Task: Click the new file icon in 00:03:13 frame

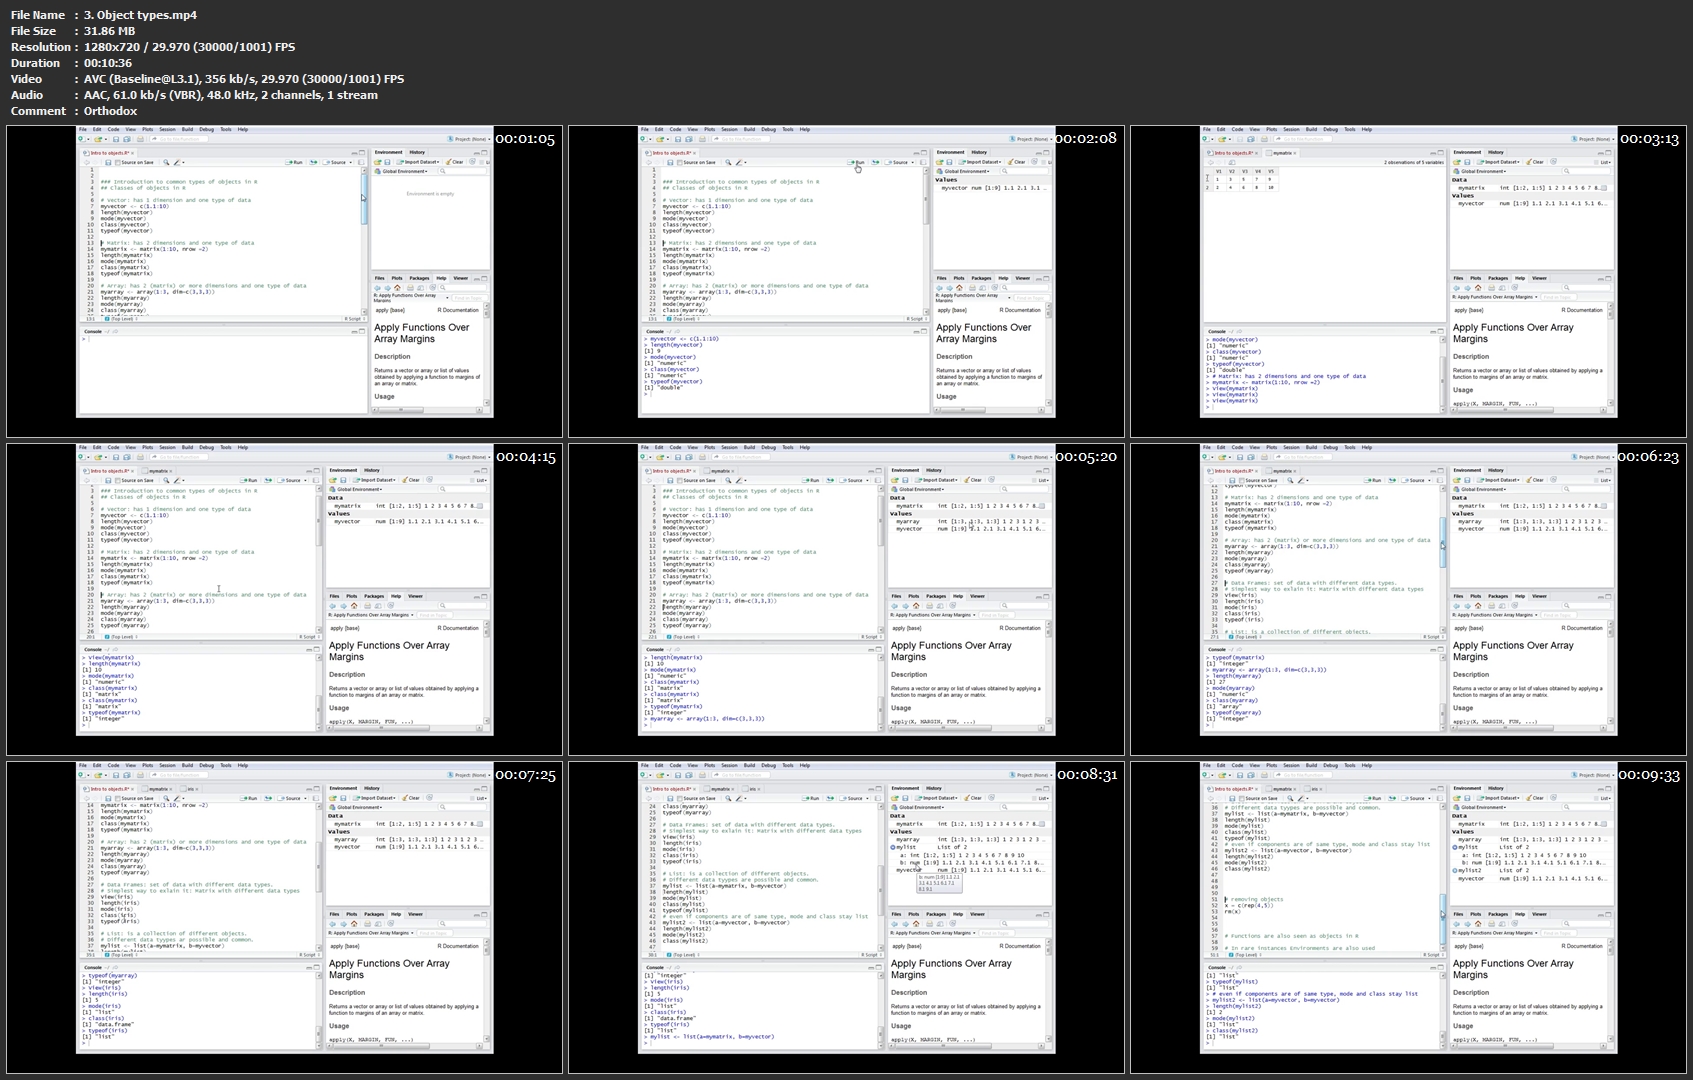Action: point(1205,139)
